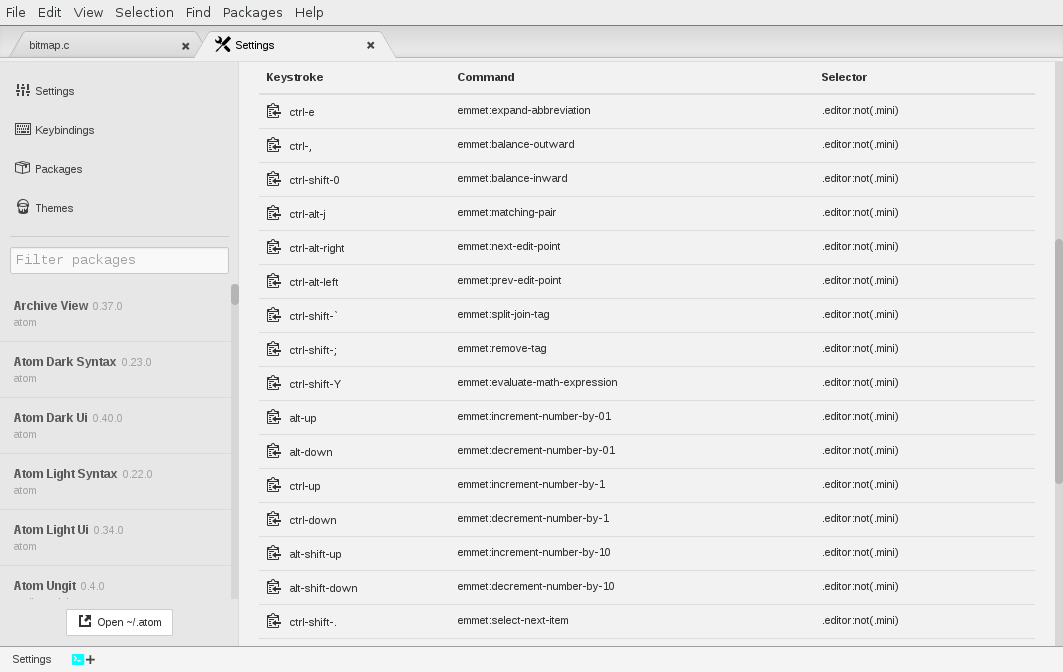Image resolution: width=1063 pixels, height=672 pixels.
Task: Click the emmet:expand-abbreviation command text
Action: (523, 111)
